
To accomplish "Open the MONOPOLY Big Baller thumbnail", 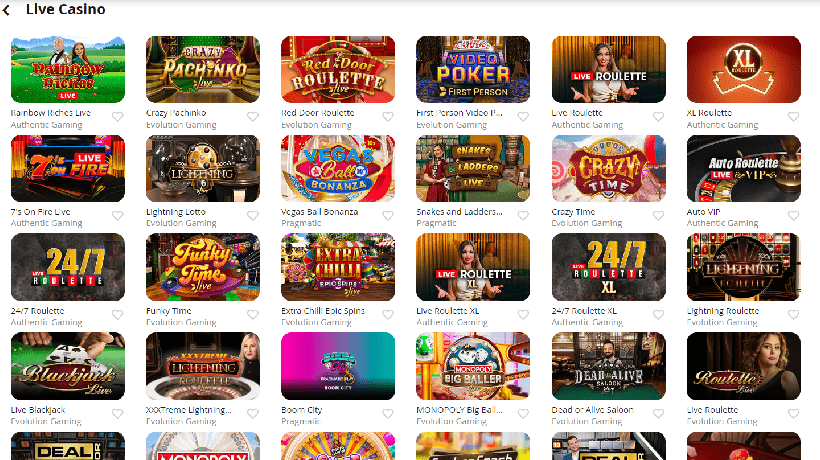I will pyautogui.click(x=473, y=366).
